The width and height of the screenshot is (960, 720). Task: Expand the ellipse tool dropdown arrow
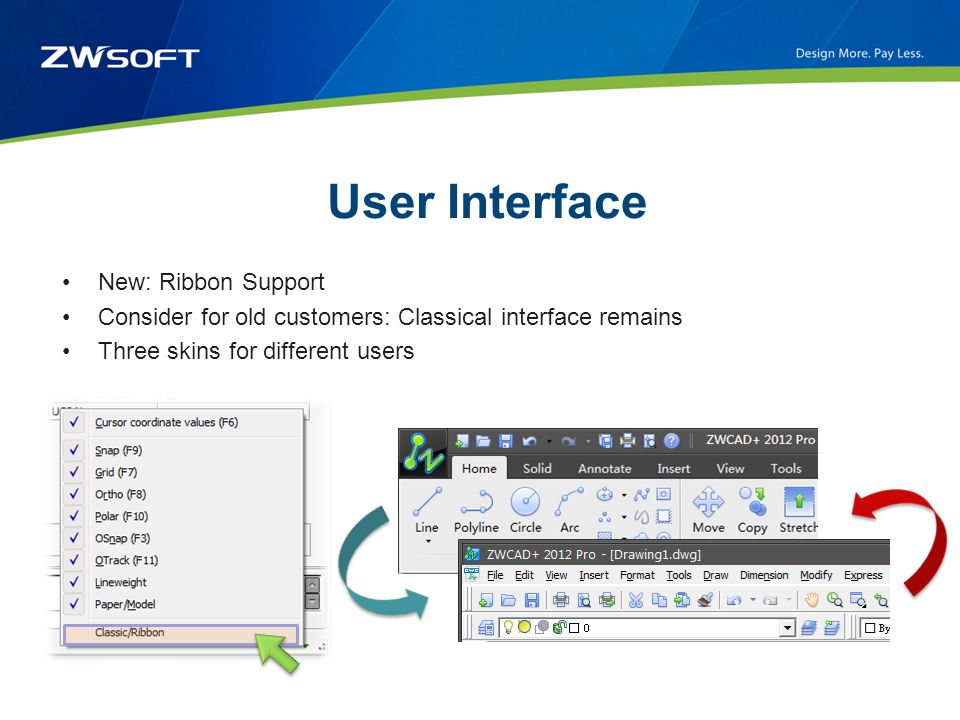coord(624,495)
